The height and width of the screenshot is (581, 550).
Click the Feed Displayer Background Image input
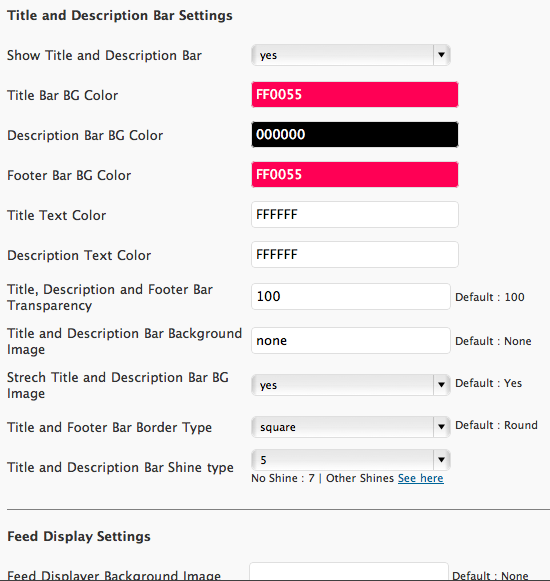[349, 572]
